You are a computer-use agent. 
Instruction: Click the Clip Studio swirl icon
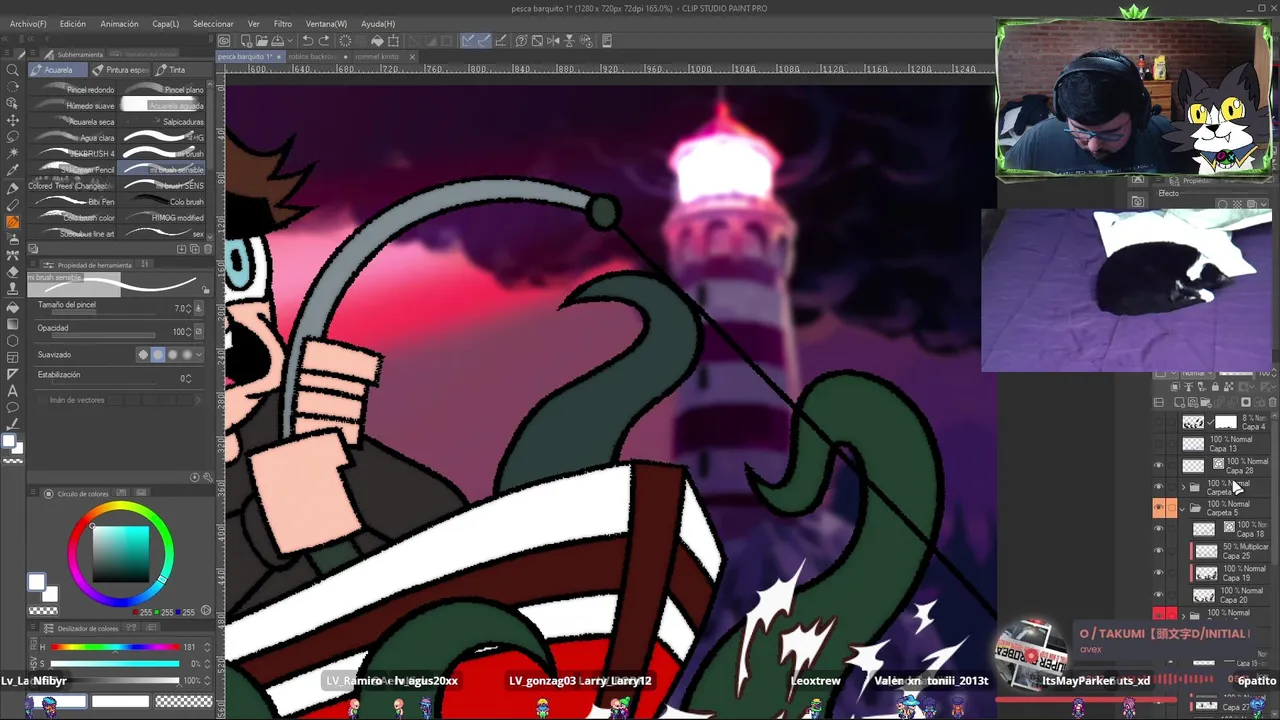click(x=225, y=41)
